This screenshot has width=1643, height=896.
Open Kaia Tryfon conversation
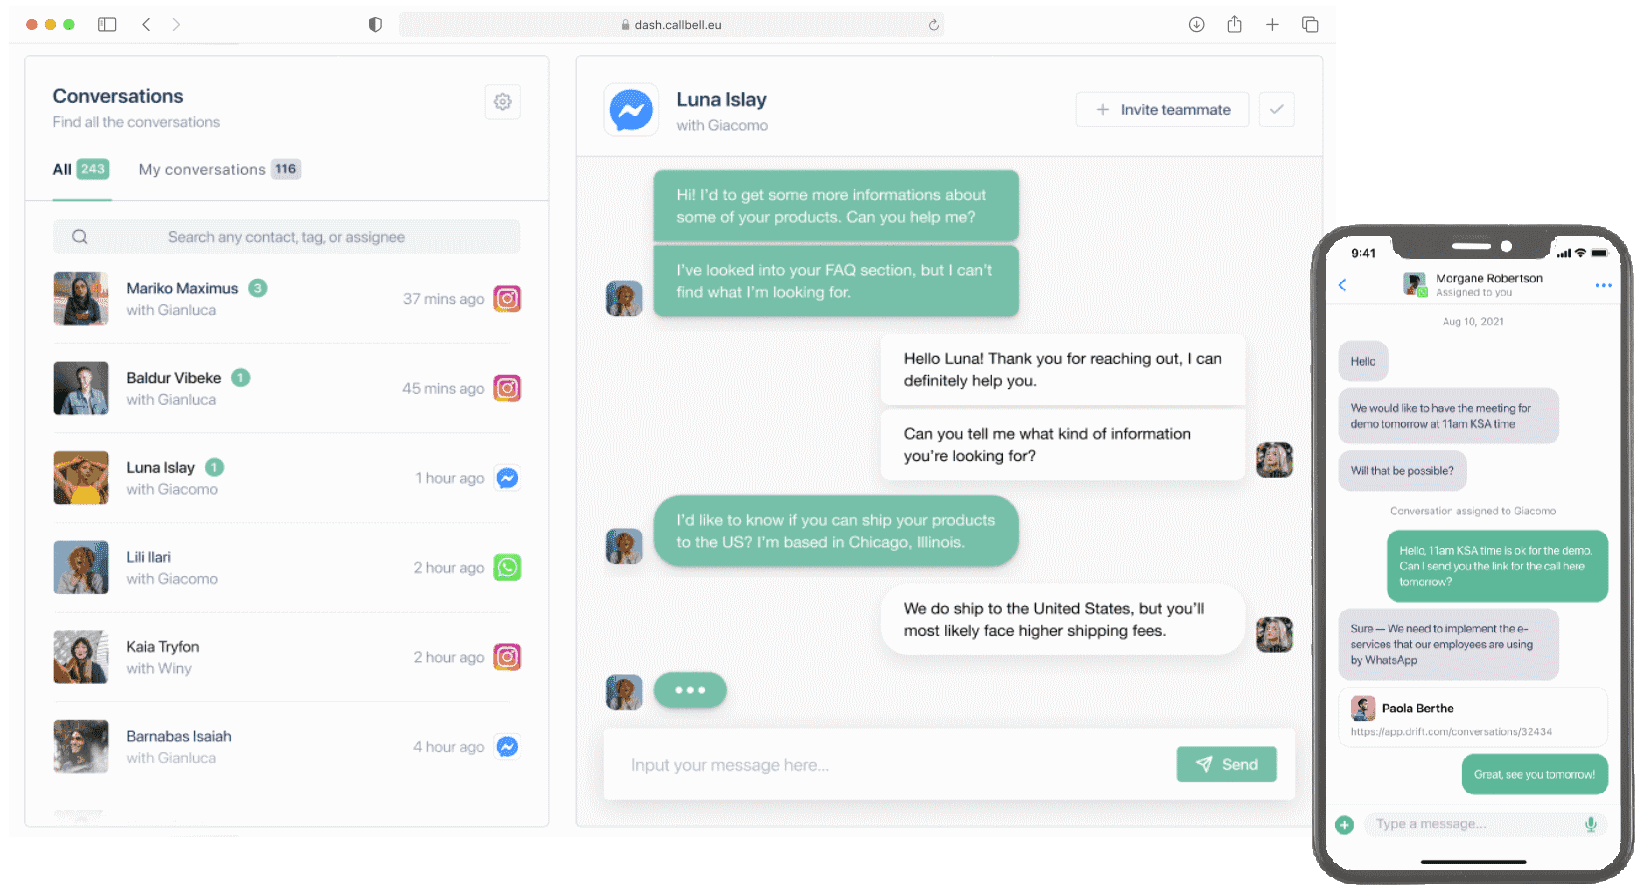(287, 657)
